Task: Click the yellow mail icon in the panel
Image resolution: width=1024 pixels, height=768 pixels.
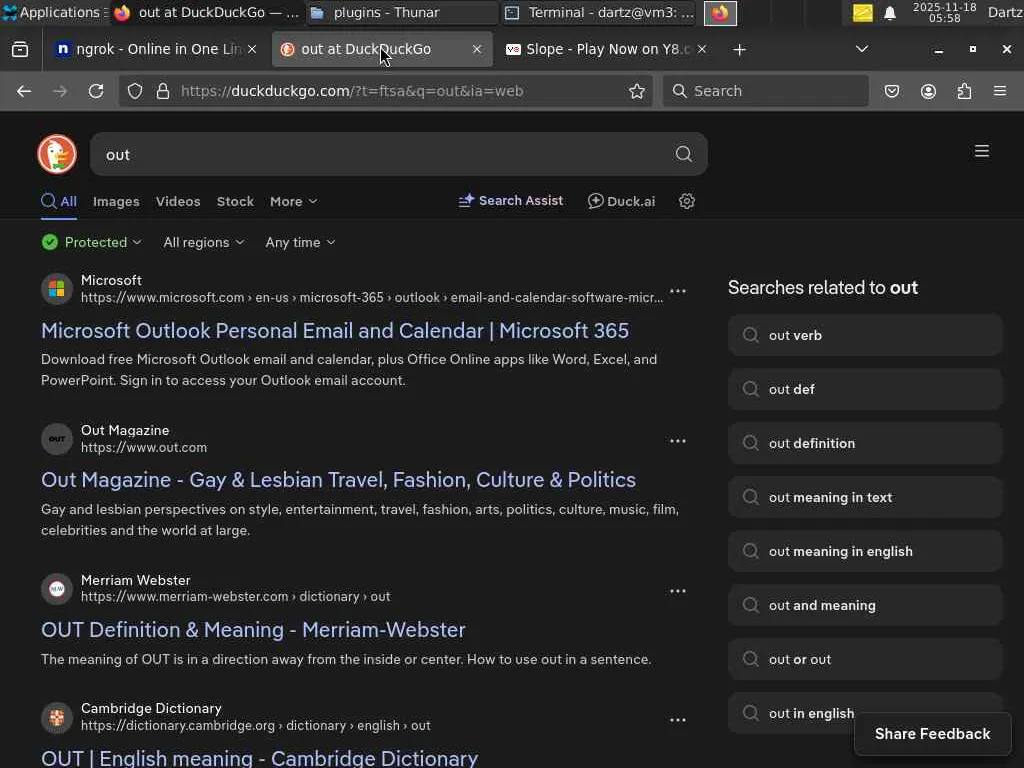Action: (862, 13)
